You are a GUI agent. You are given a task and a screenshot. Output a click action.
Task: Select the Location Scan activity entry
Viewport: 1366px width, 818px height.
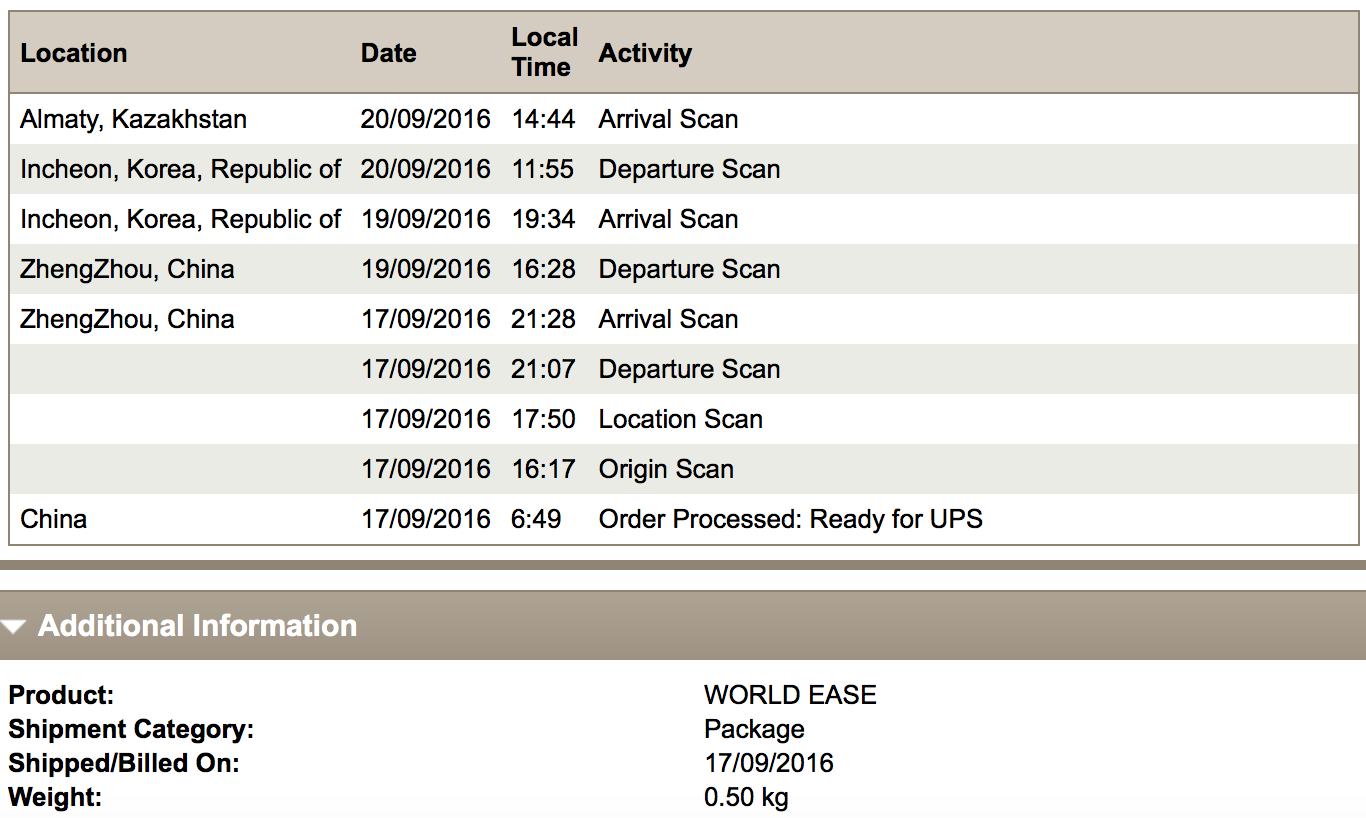click(680, 419)
